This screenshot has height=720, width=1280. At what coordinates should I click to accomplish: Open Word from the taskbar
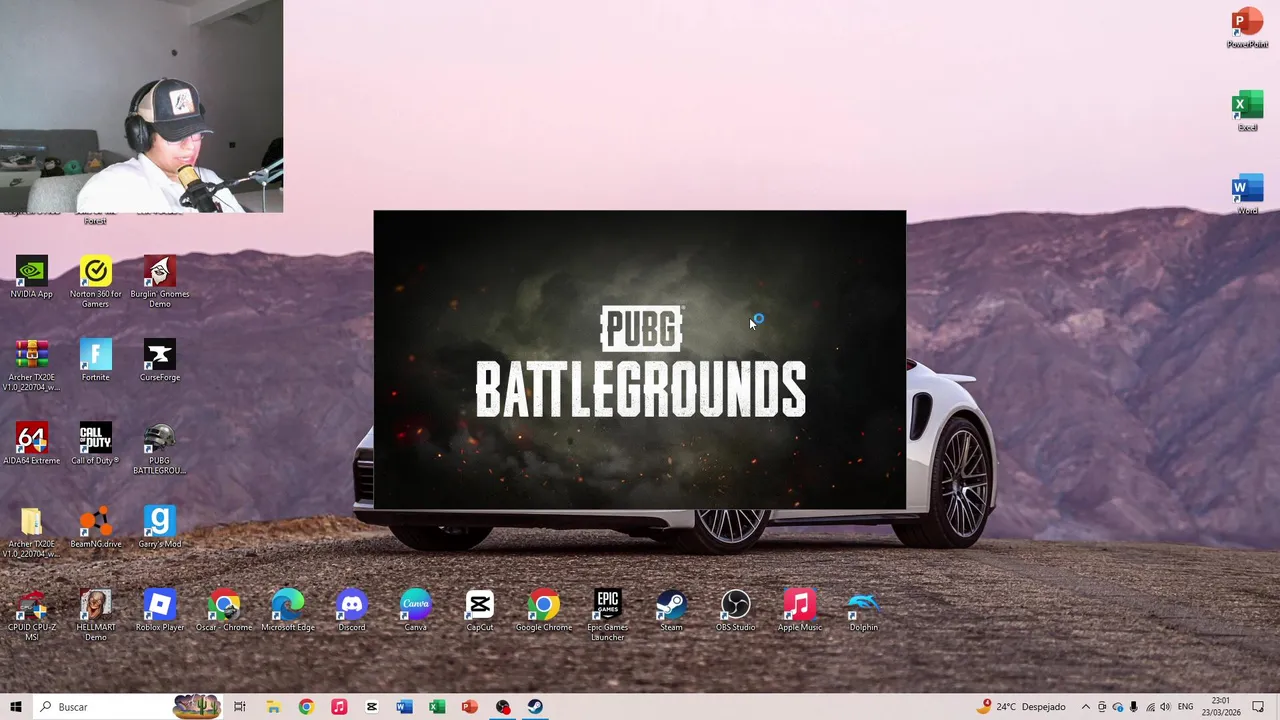point(404,707)
